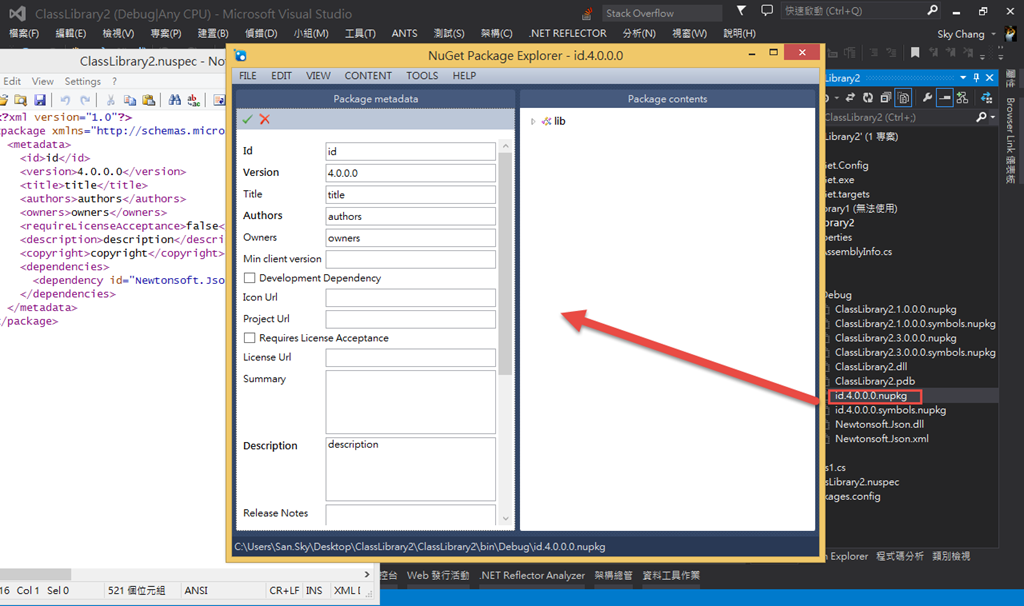
Task: Click the Browse folder icon in Notepad2
Action: [x=20, y=100]
